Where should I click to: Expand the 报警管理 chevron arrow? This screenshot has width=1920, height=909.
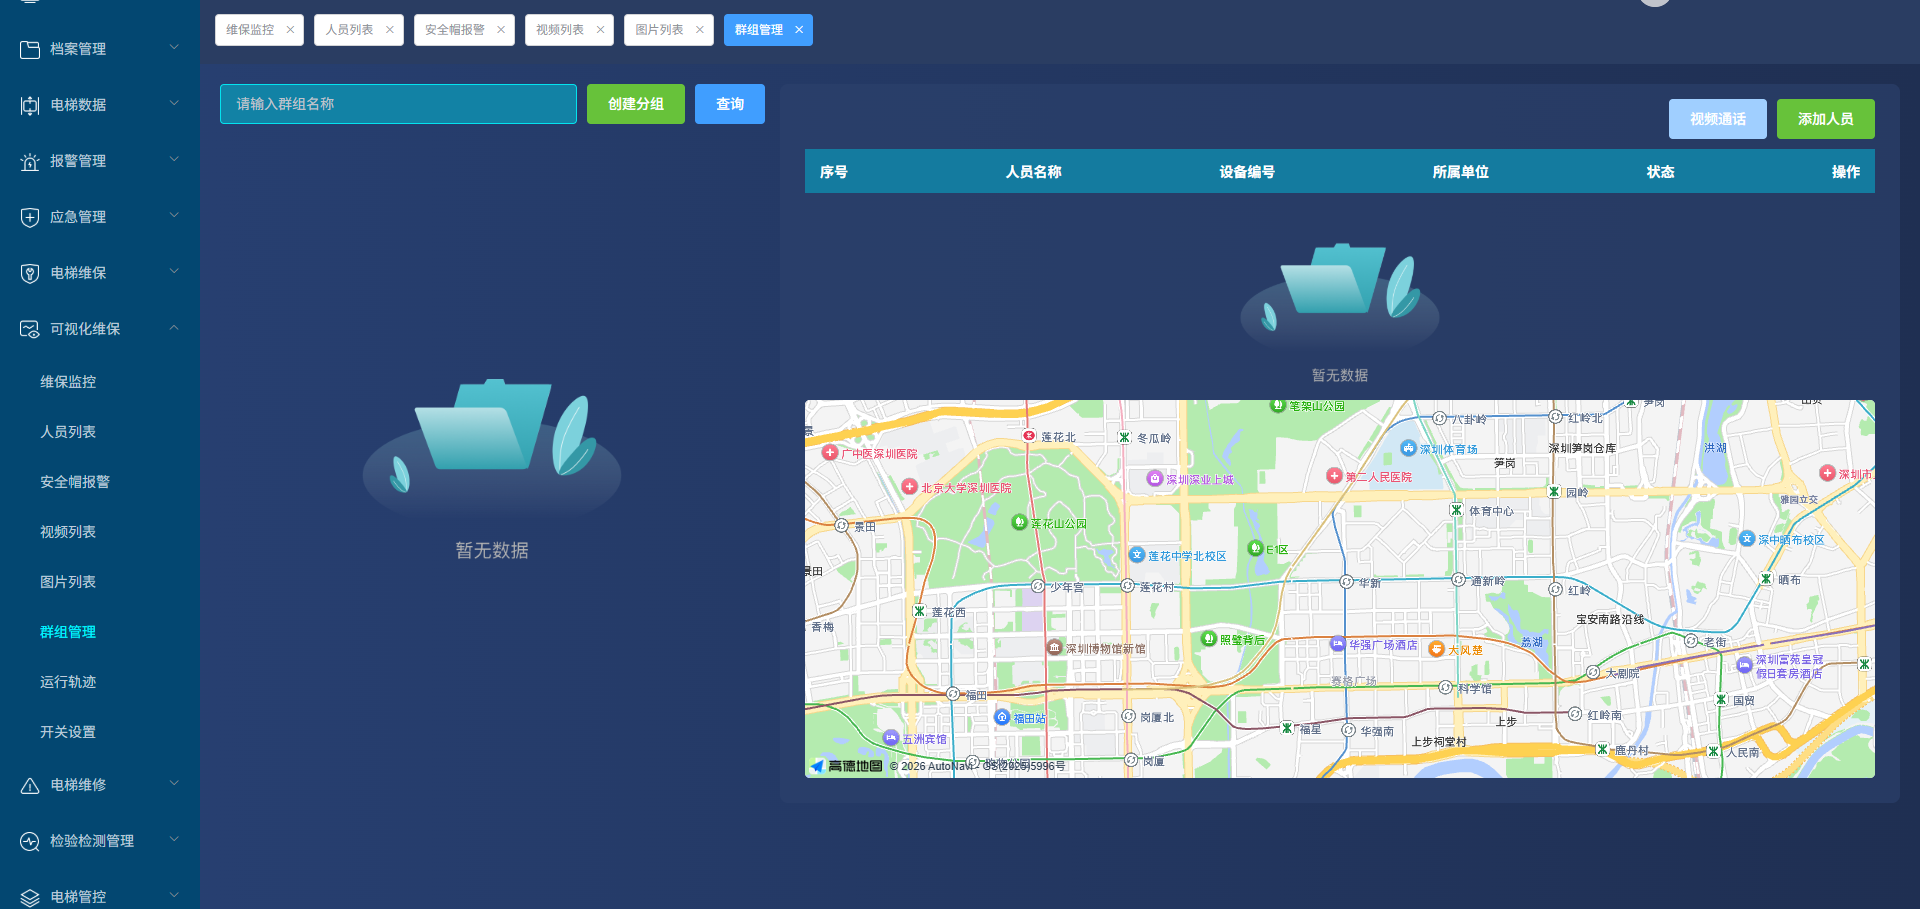pos(174,160)
